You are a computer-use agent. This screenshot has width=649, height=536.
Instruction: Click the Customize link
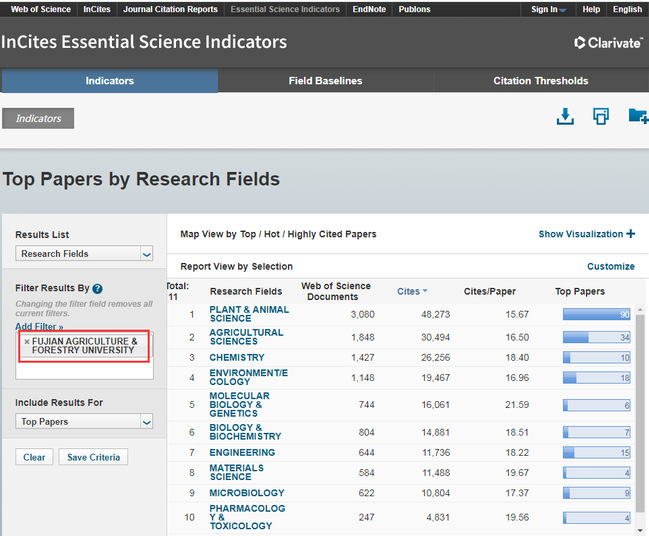pos(610,267)
